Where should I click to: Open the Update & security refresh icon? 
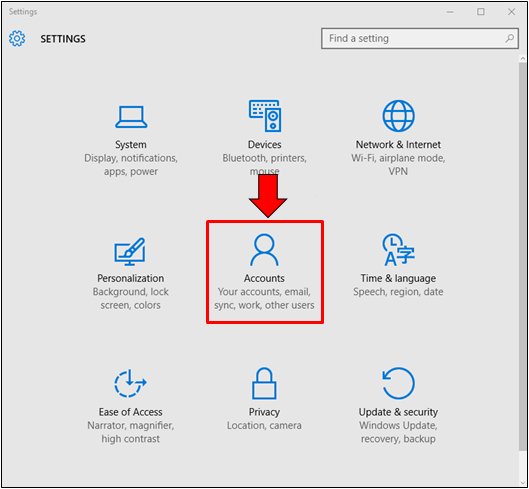[x=398, y=383]
